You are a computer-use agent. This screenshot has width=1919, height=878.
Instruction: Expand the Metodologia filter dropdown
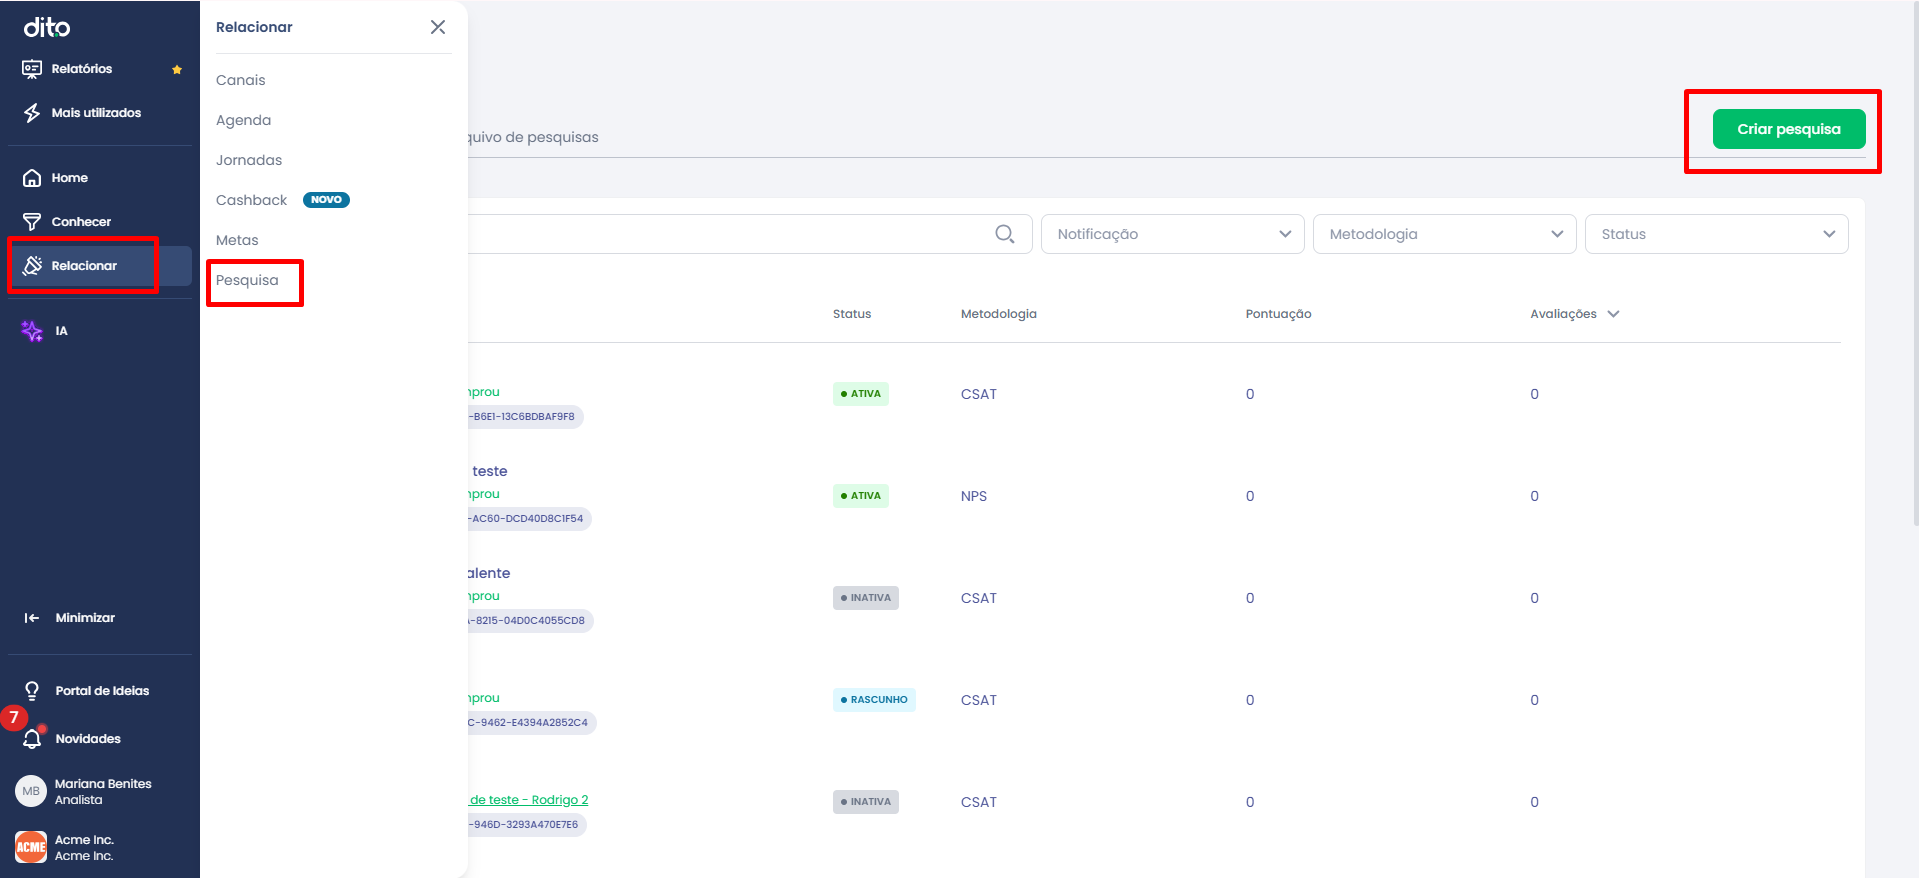(1444, 234)
